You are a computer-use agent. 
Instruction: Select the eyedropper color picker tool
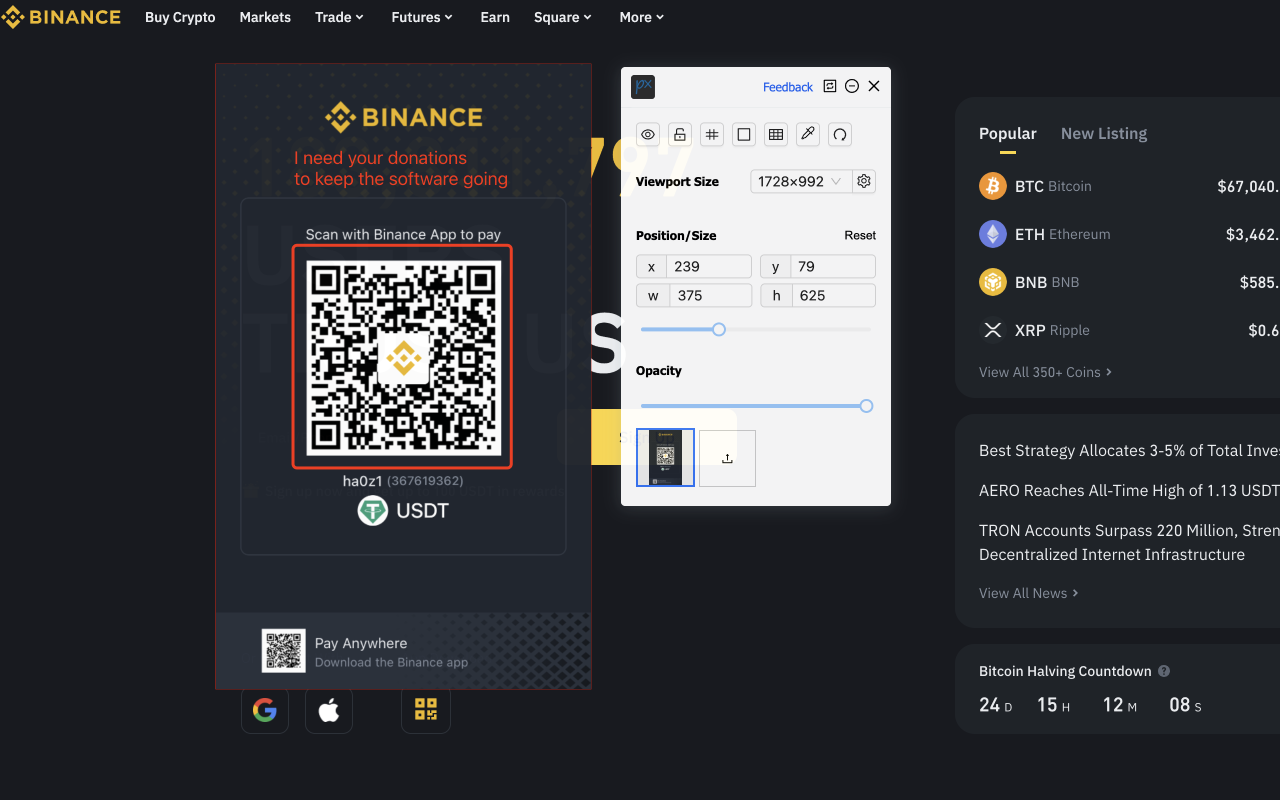coord(807,134)
